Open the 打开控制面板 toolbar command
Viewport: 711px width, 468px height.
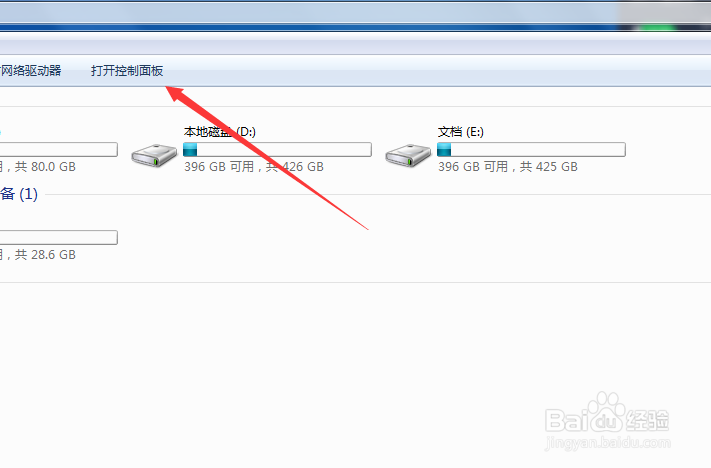(127, 71)
